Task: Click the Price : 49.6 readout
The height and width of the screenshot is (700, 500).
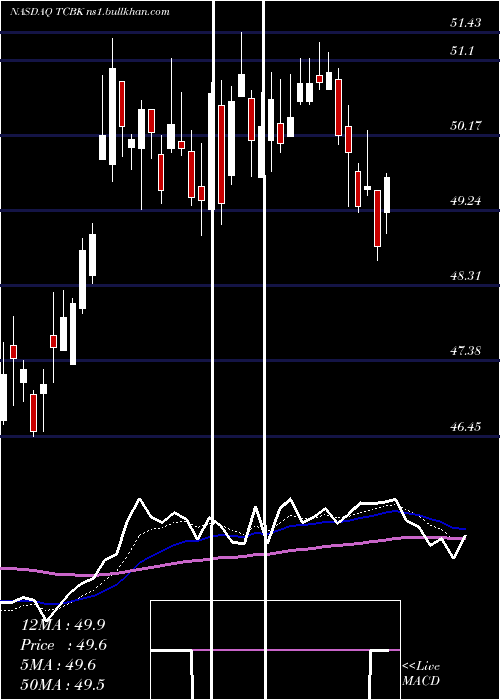Action: [x=64, y=645]
